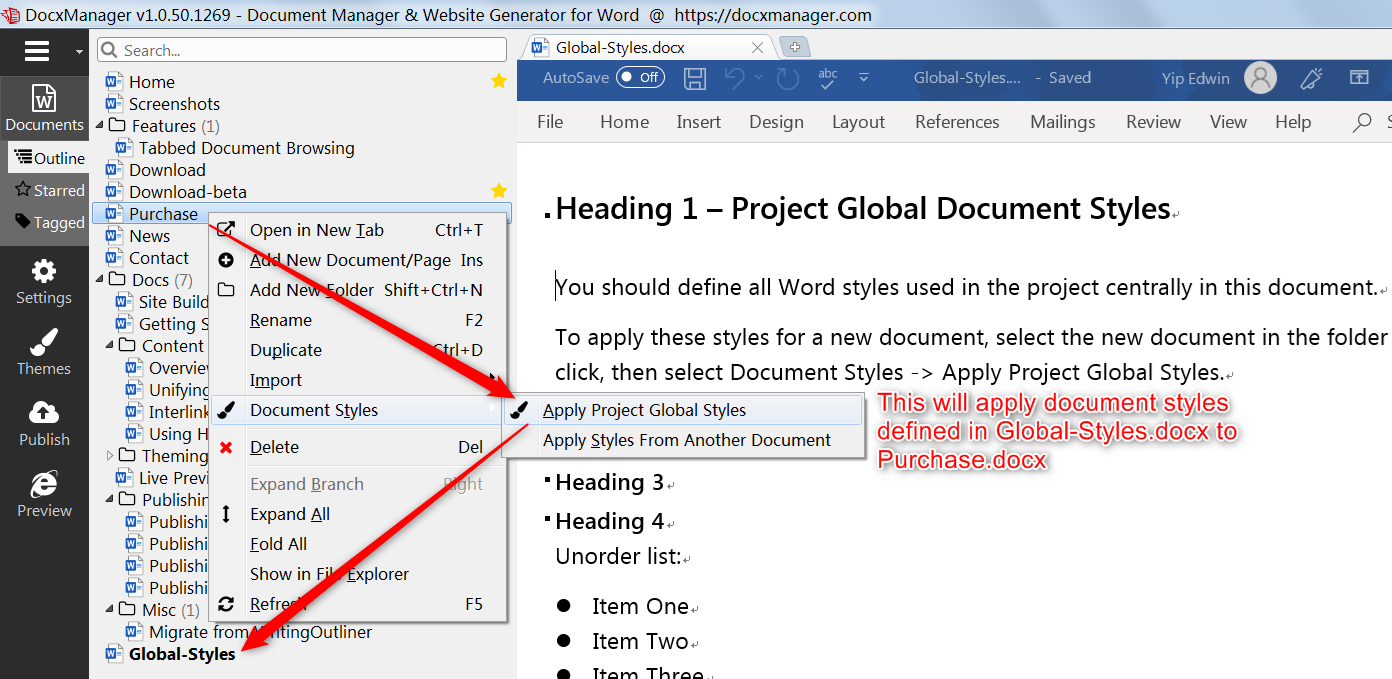Viewport: 1392px width, 679px height.
Task: Open a new document tab
Action: [x=794, y=47]
